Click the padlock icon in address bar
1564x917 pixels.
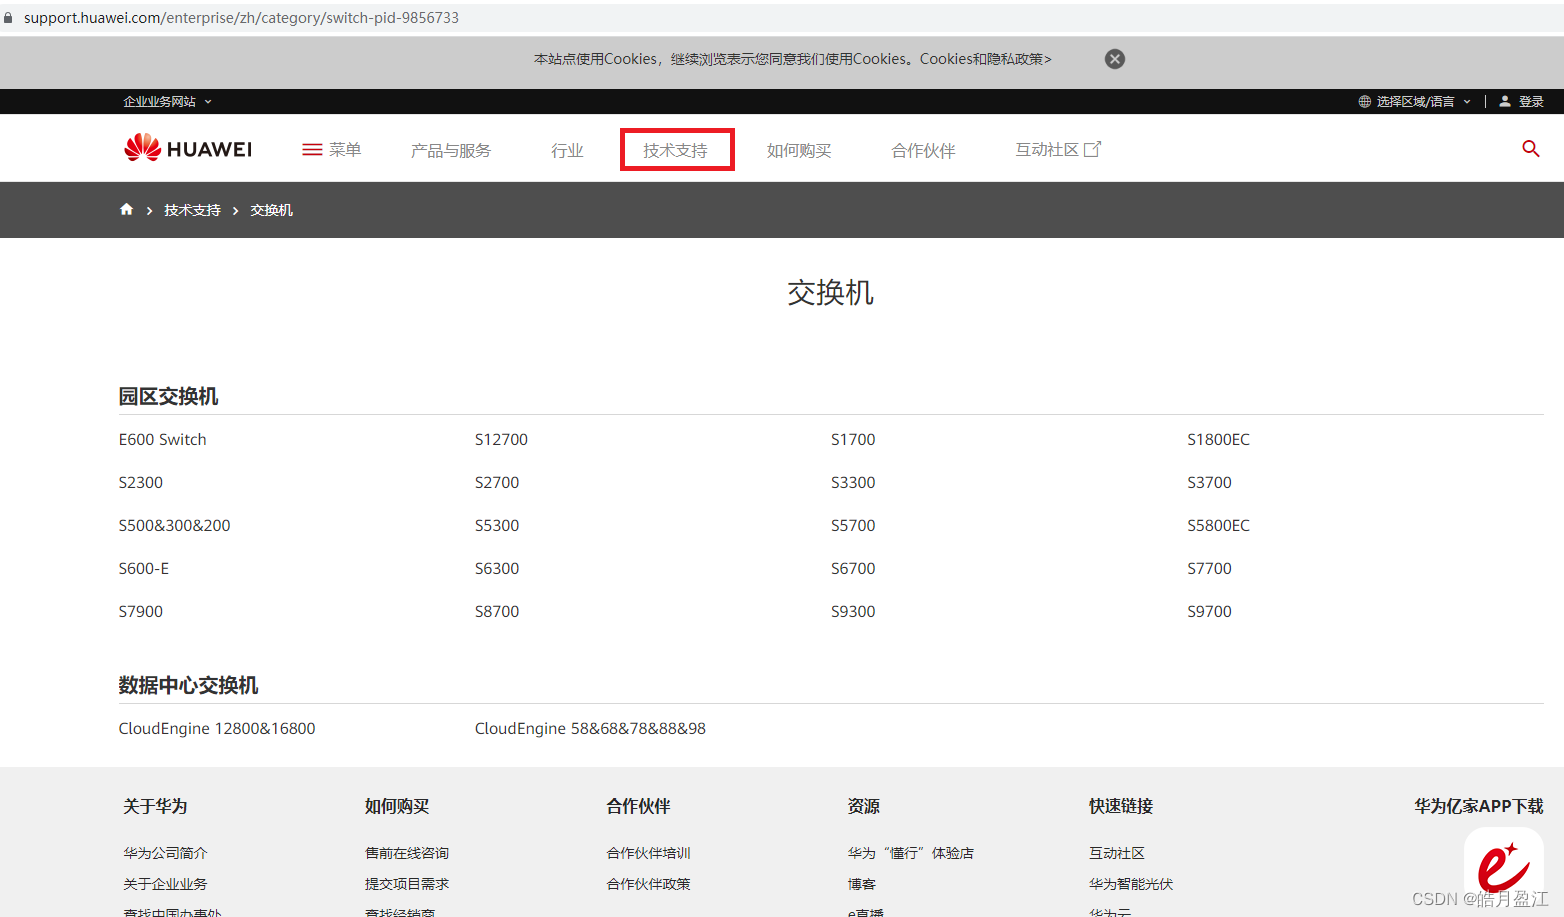click(x=9, y=18)
